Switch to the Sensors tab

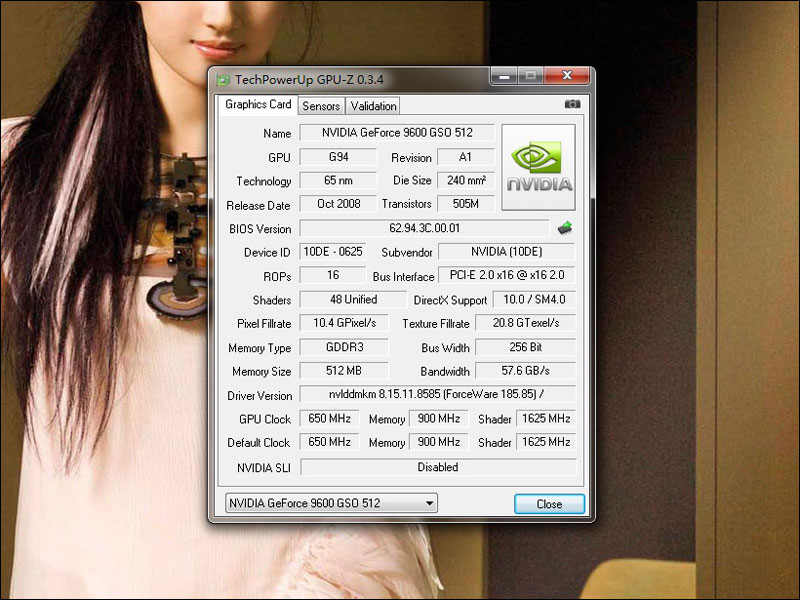point(321,106)
